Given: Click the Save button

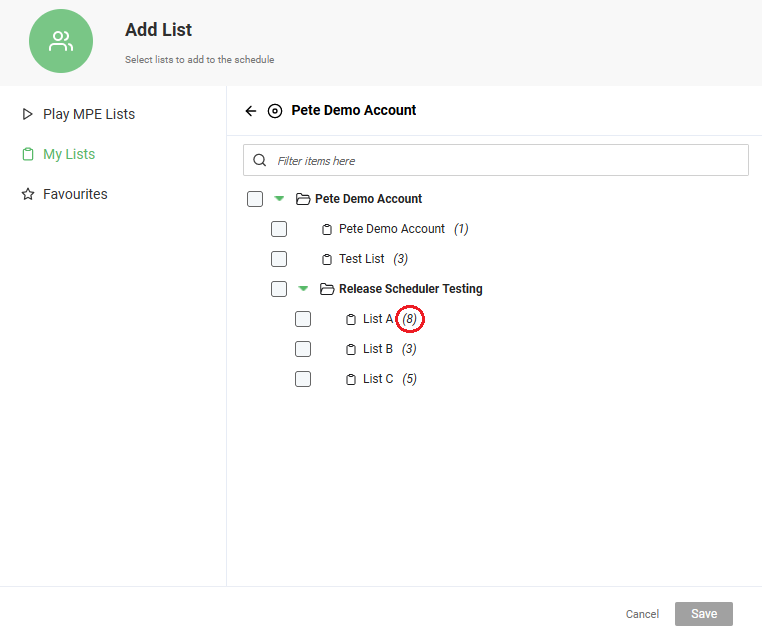Looking at the screenshot, I should pyautogui.click(x=704, y=614).
